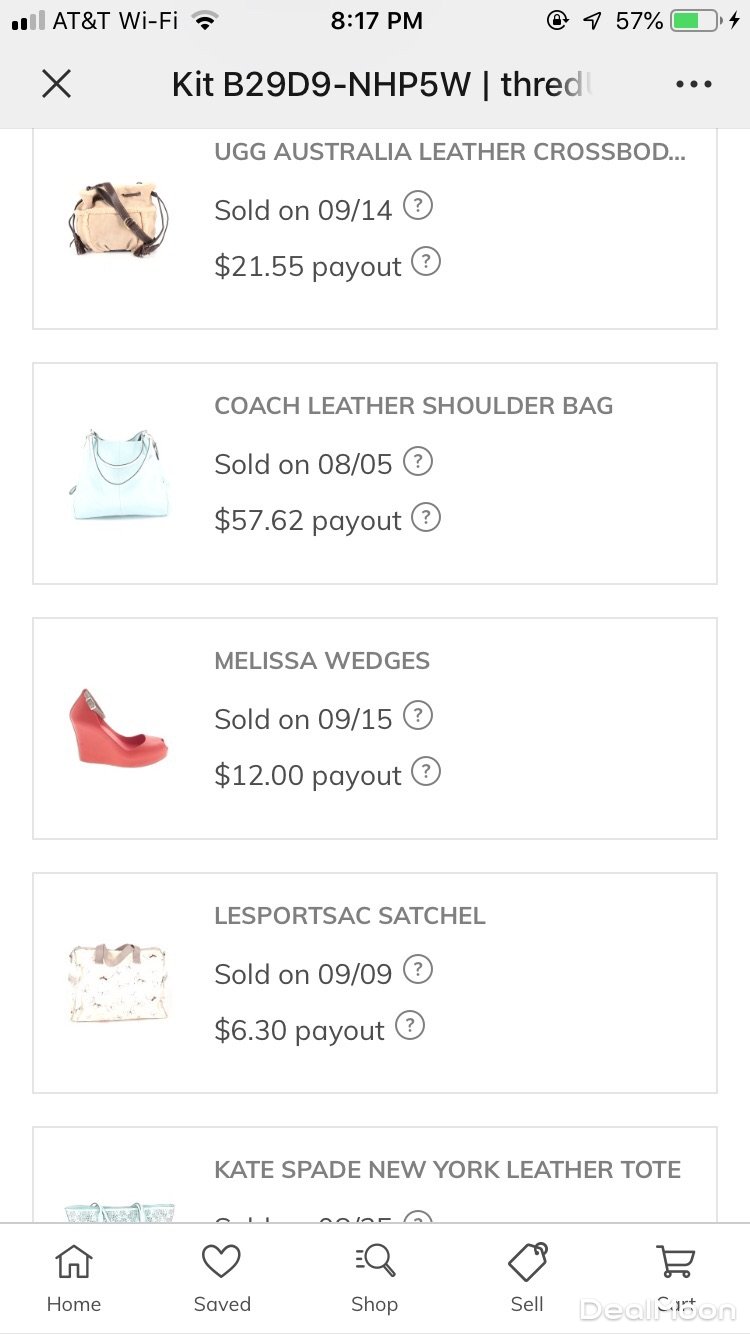Viewport: 750px width, 1334px height.
Task: Tap help icon beside Sold on 09/09
Action: (418, 970)
